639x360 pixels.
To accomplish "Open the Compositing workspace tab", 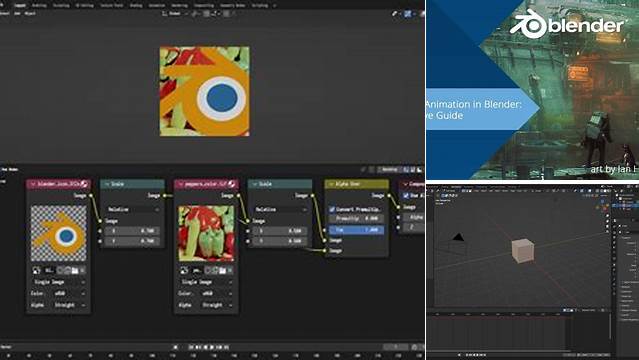I will [203, 5].
